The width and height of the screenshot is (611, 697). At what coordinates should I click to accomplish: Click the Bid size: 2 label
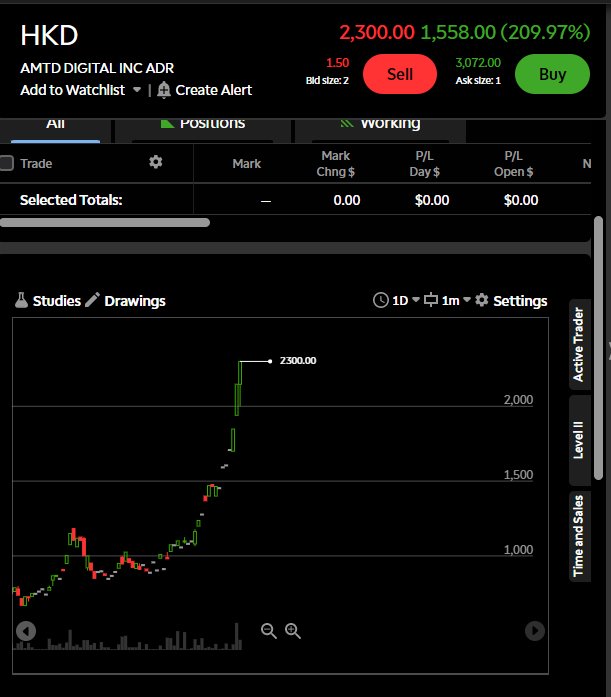click(327, 80)
